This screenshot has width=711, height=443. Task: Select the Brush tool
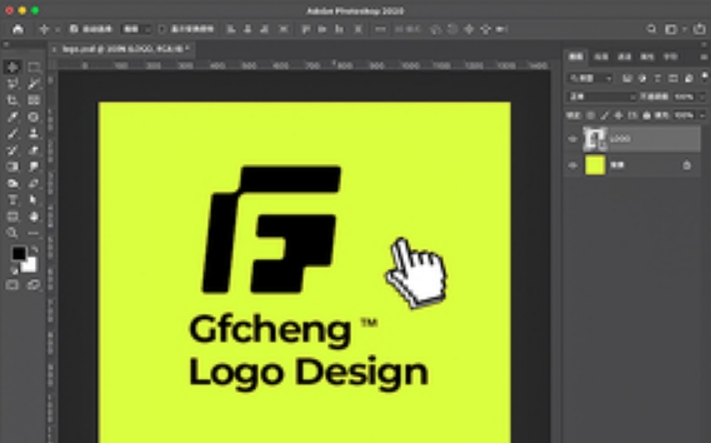click(x=13, y=133)
